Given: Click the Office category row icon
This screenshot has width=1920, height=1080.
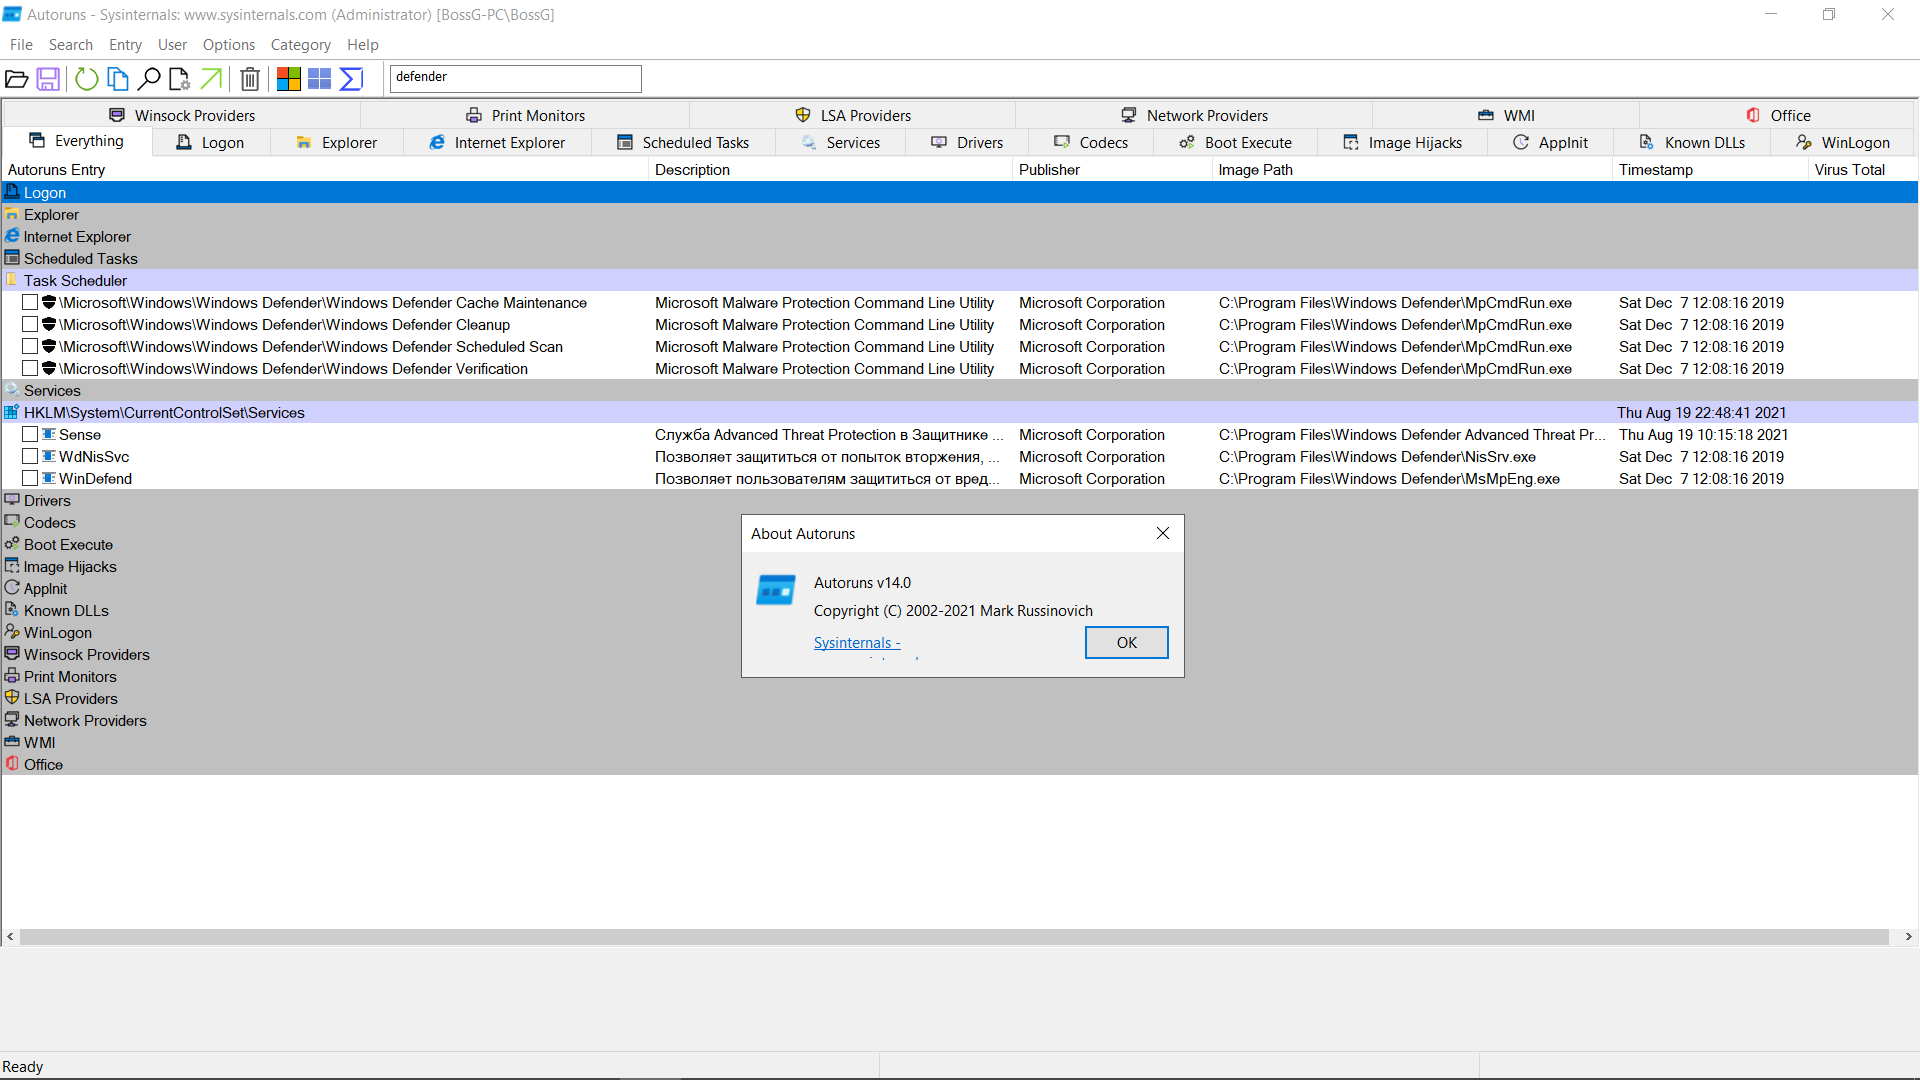Looking at the screenshot, I should coord(12,764).
